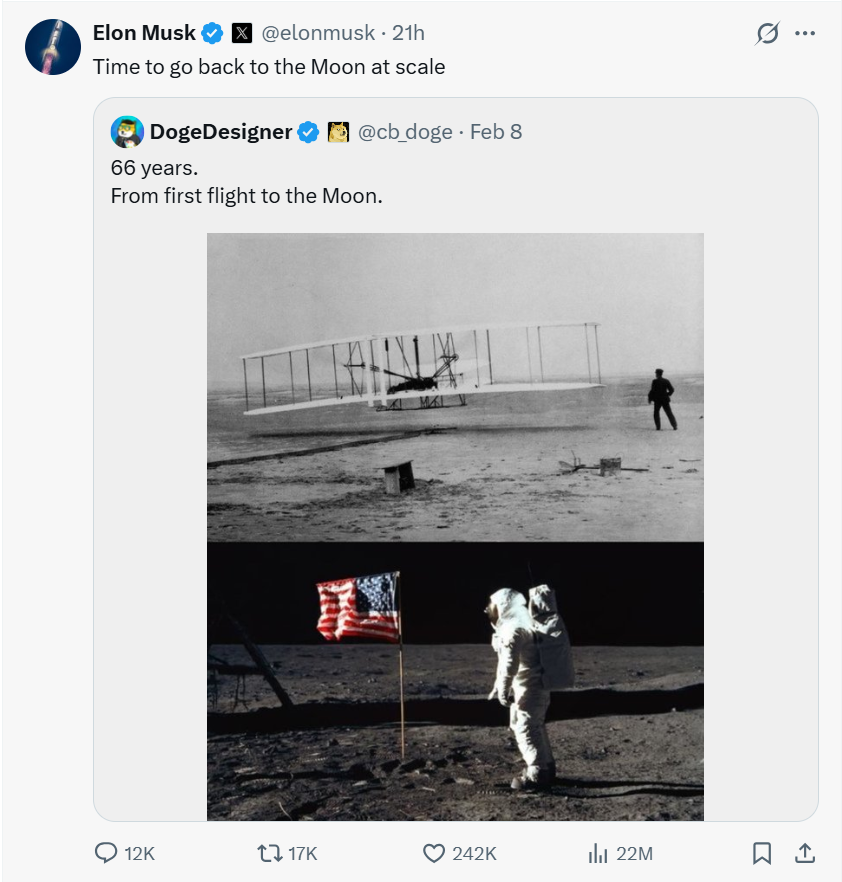Click Elon Musk's profile picture
This screenshot has height=882, width=842.
tap(52, 46)
